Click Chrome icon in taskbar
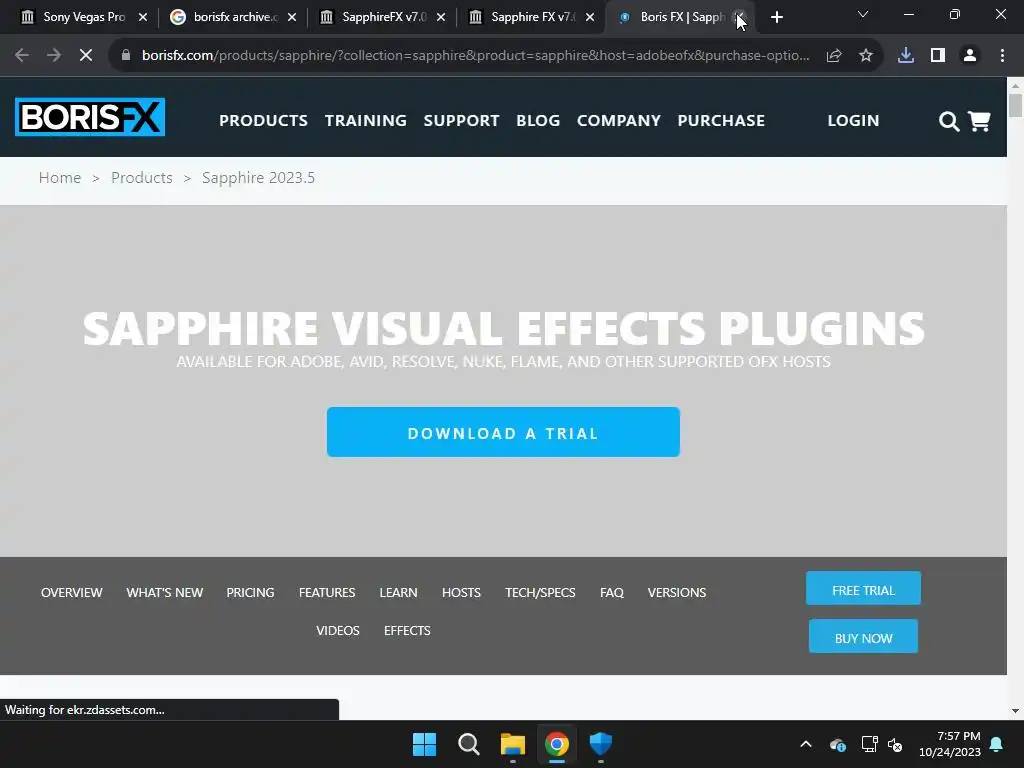Viewport: 1024px width, 768px height. (557, 744)
